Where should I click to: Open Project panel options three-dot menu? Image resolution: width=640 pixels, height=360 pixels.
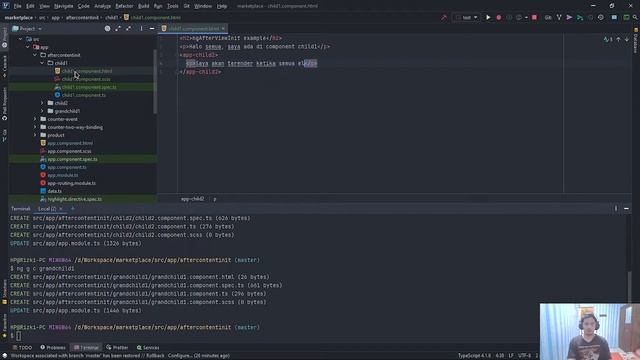141,29
